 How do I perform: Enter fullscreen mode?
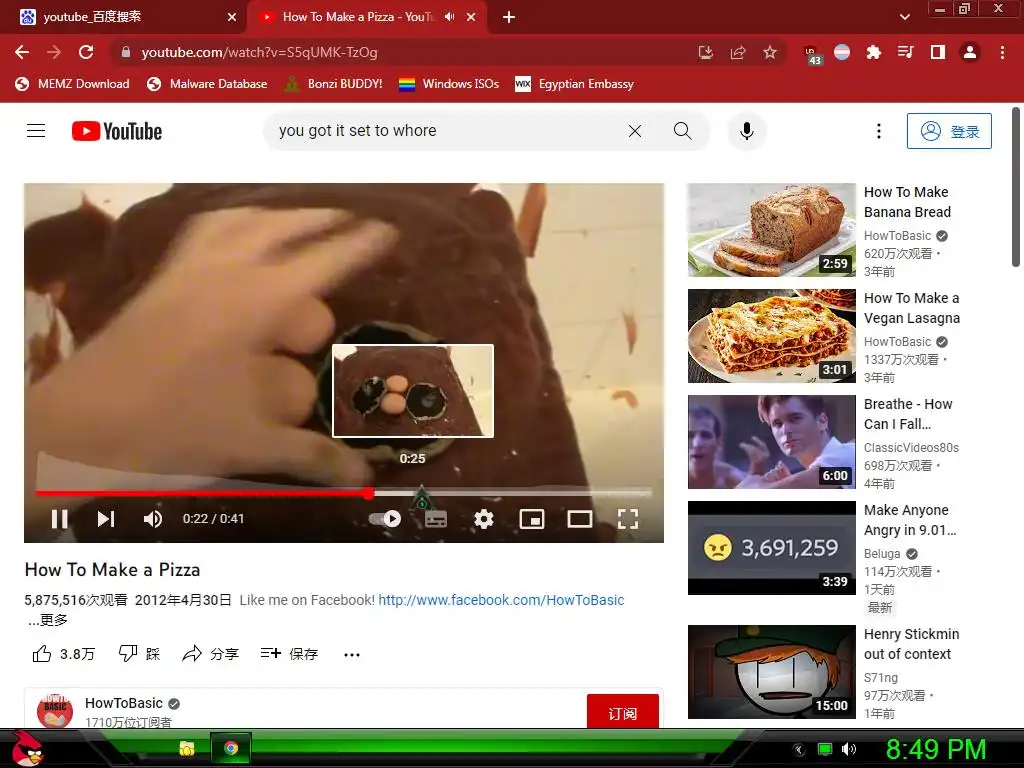coord(628,519)
